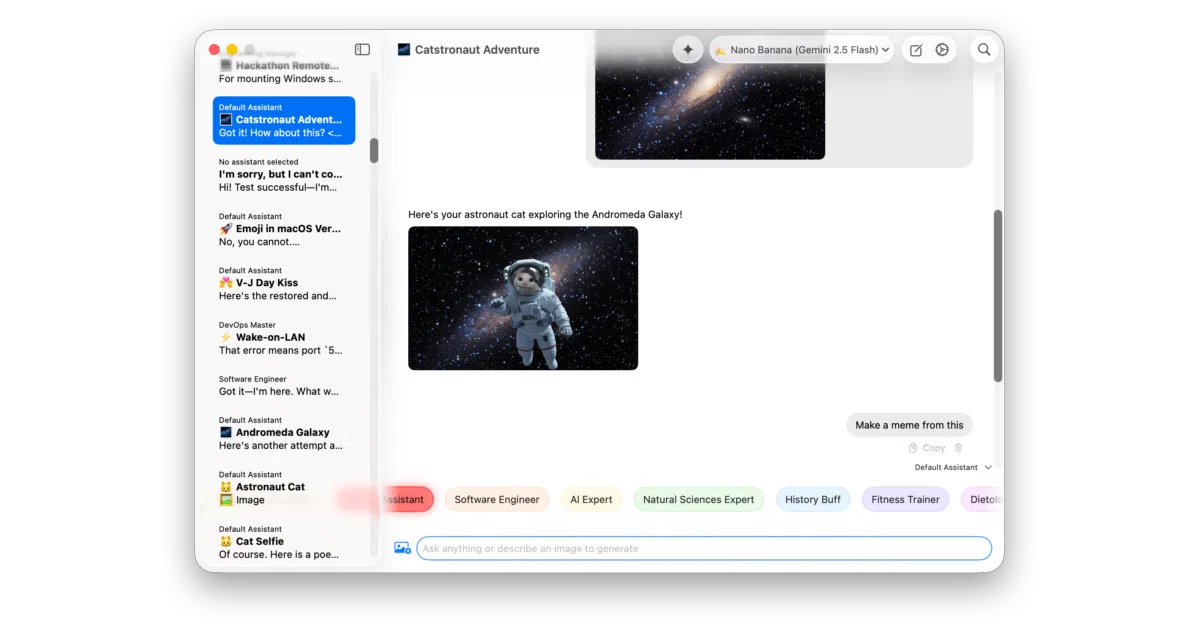This screenshot has height=630, width=1200.
Task: Copy the message with Copy button
Action: (927, 448)
